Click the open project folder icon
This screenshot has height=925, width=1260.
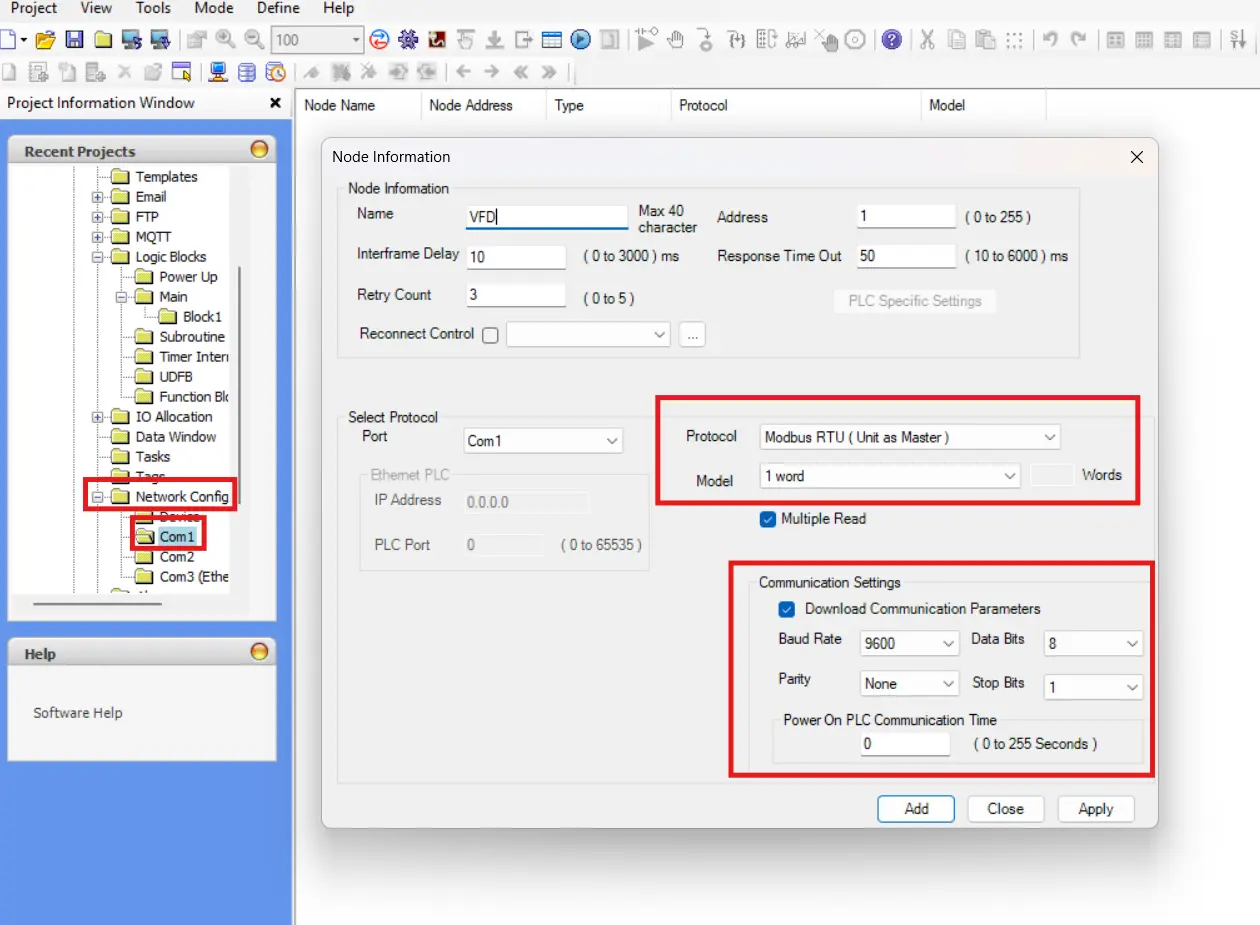(x=45, y=40)
